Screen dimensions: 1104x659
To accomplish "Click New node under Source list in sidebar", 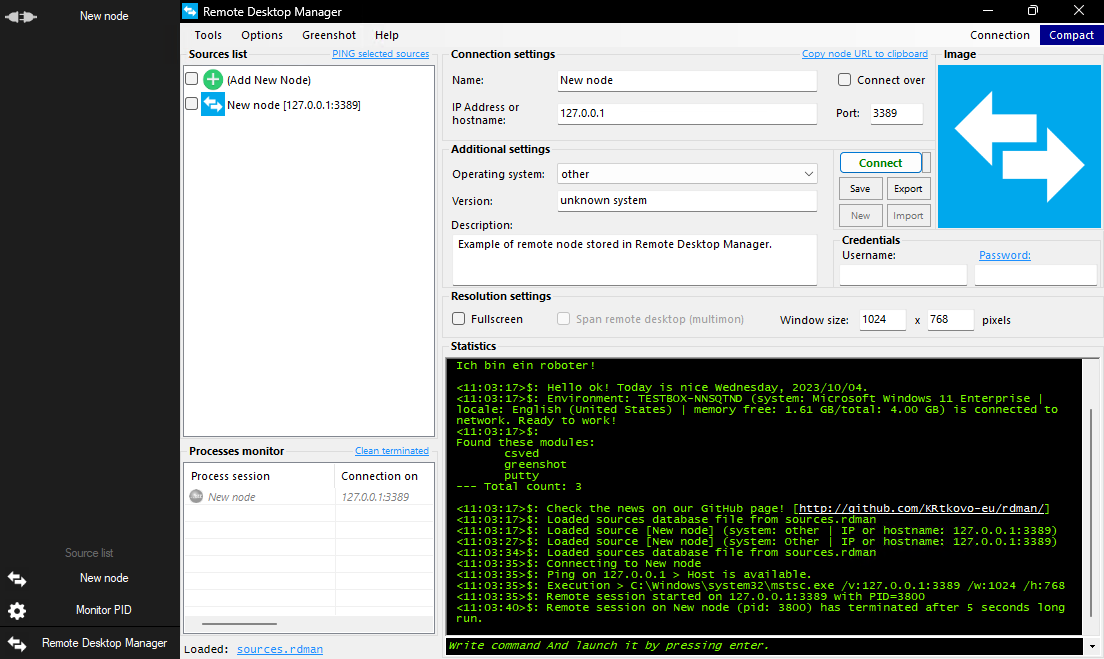I will [x=104, y=578].
